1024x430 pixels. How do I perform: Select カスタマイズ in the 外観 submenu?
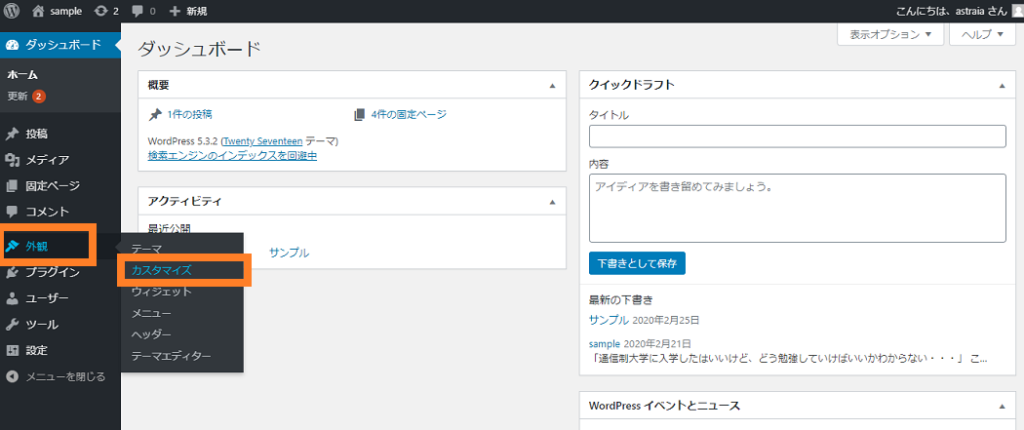[x=161, y=271]
